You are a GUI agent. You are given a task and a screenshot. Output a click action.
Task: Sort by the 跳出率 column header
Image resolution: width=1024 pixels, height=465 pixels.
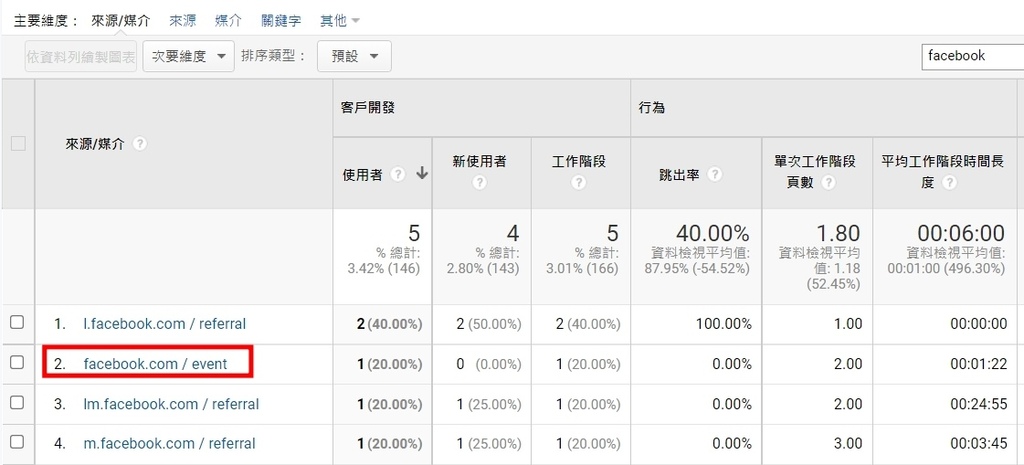(681, 174)
